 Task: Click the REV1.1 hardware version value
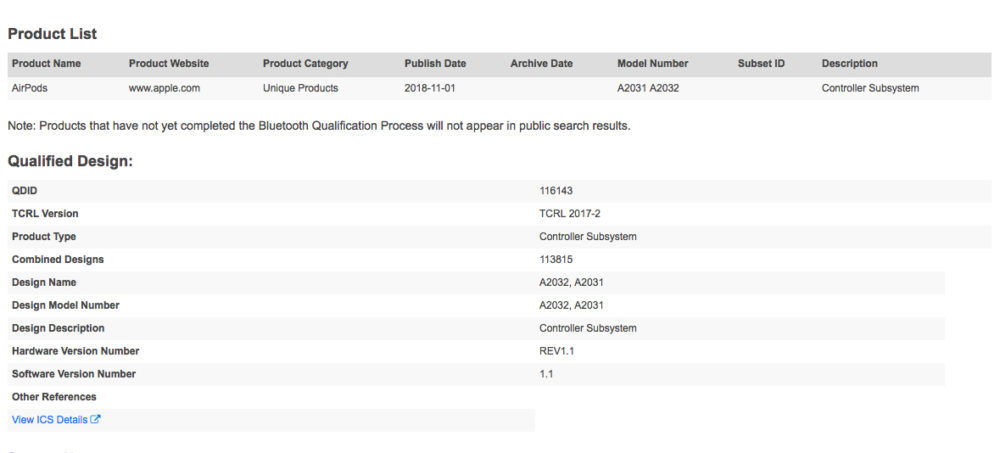point(559,351)
